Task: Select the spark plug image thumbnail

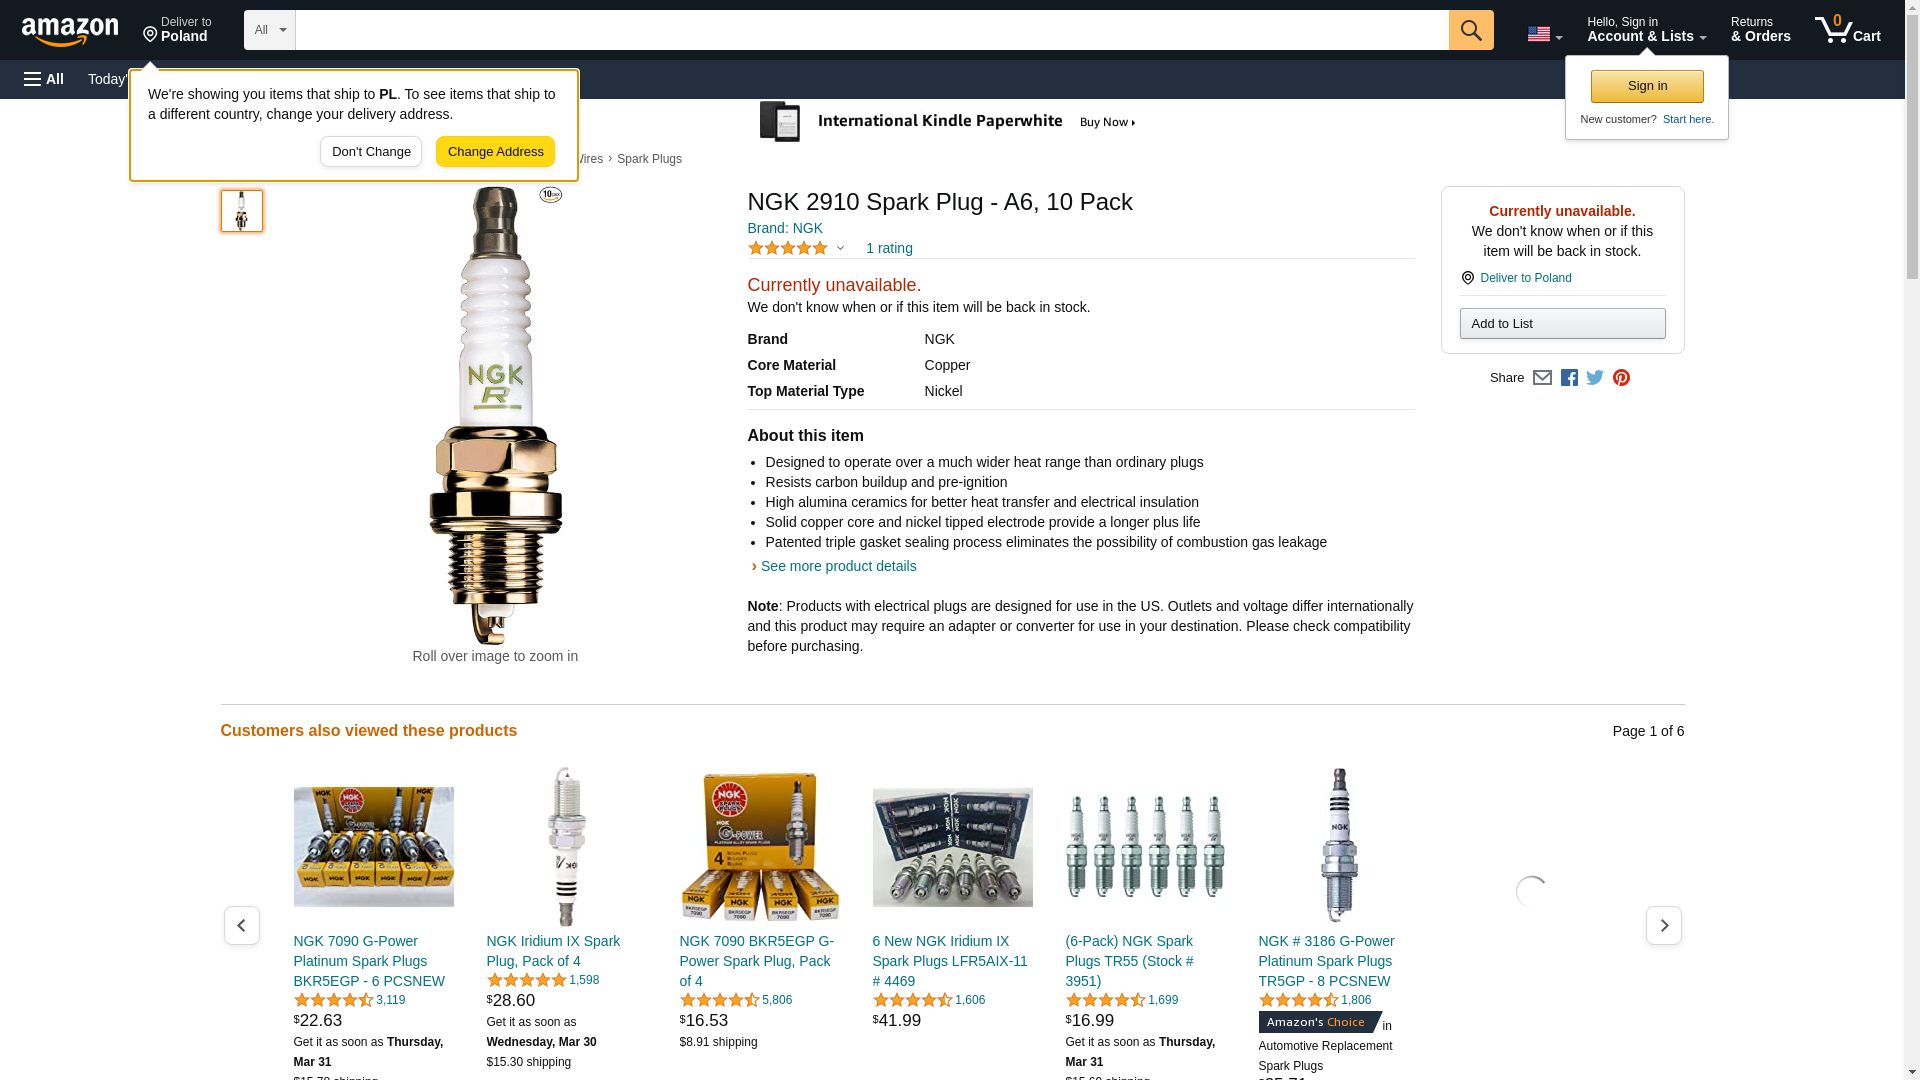Action: point(242,211)
